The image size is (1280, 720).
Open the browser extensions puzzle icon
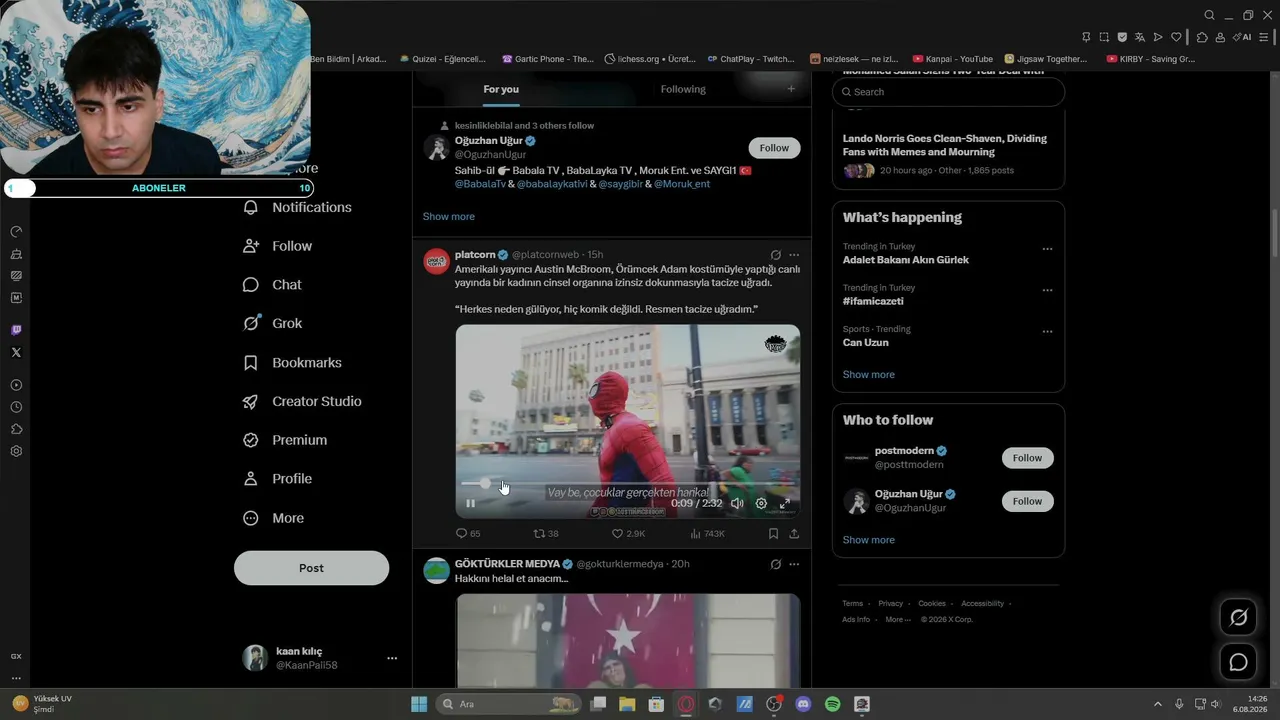[1202, 37]
